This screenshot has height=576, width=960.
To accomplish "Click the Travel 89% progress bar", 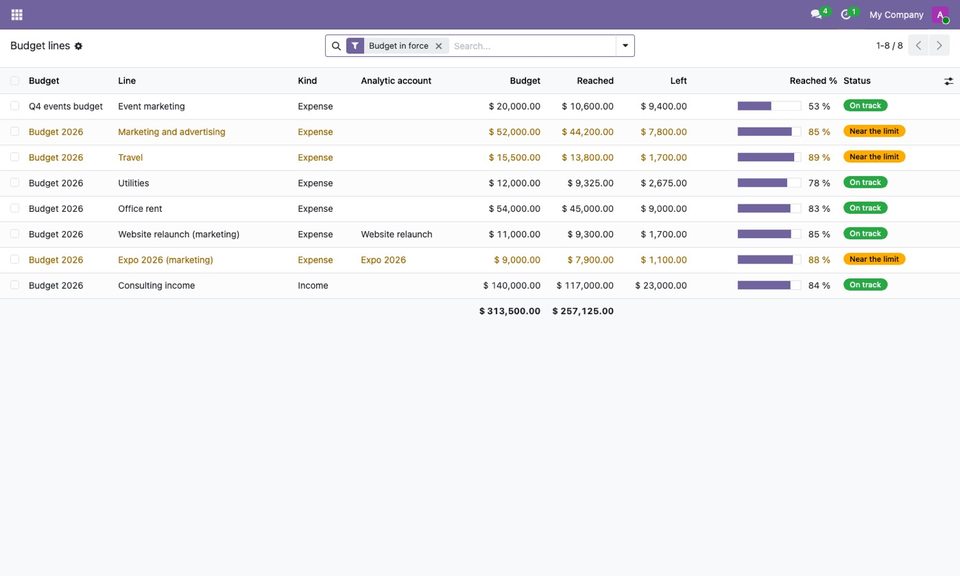I will click(x=769, y=157).
